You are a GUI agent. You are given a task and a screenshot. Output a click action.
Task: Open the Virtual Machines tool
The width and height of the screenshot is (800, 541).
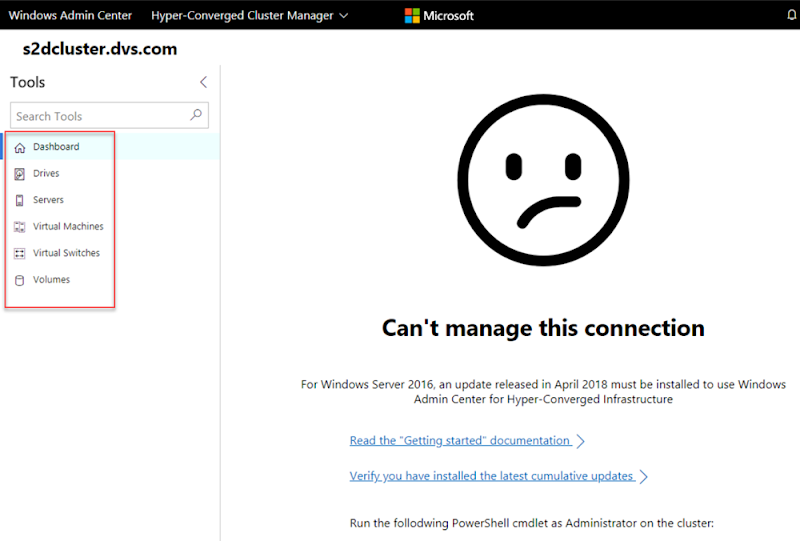pyautogui.click(x=111, y=226)
